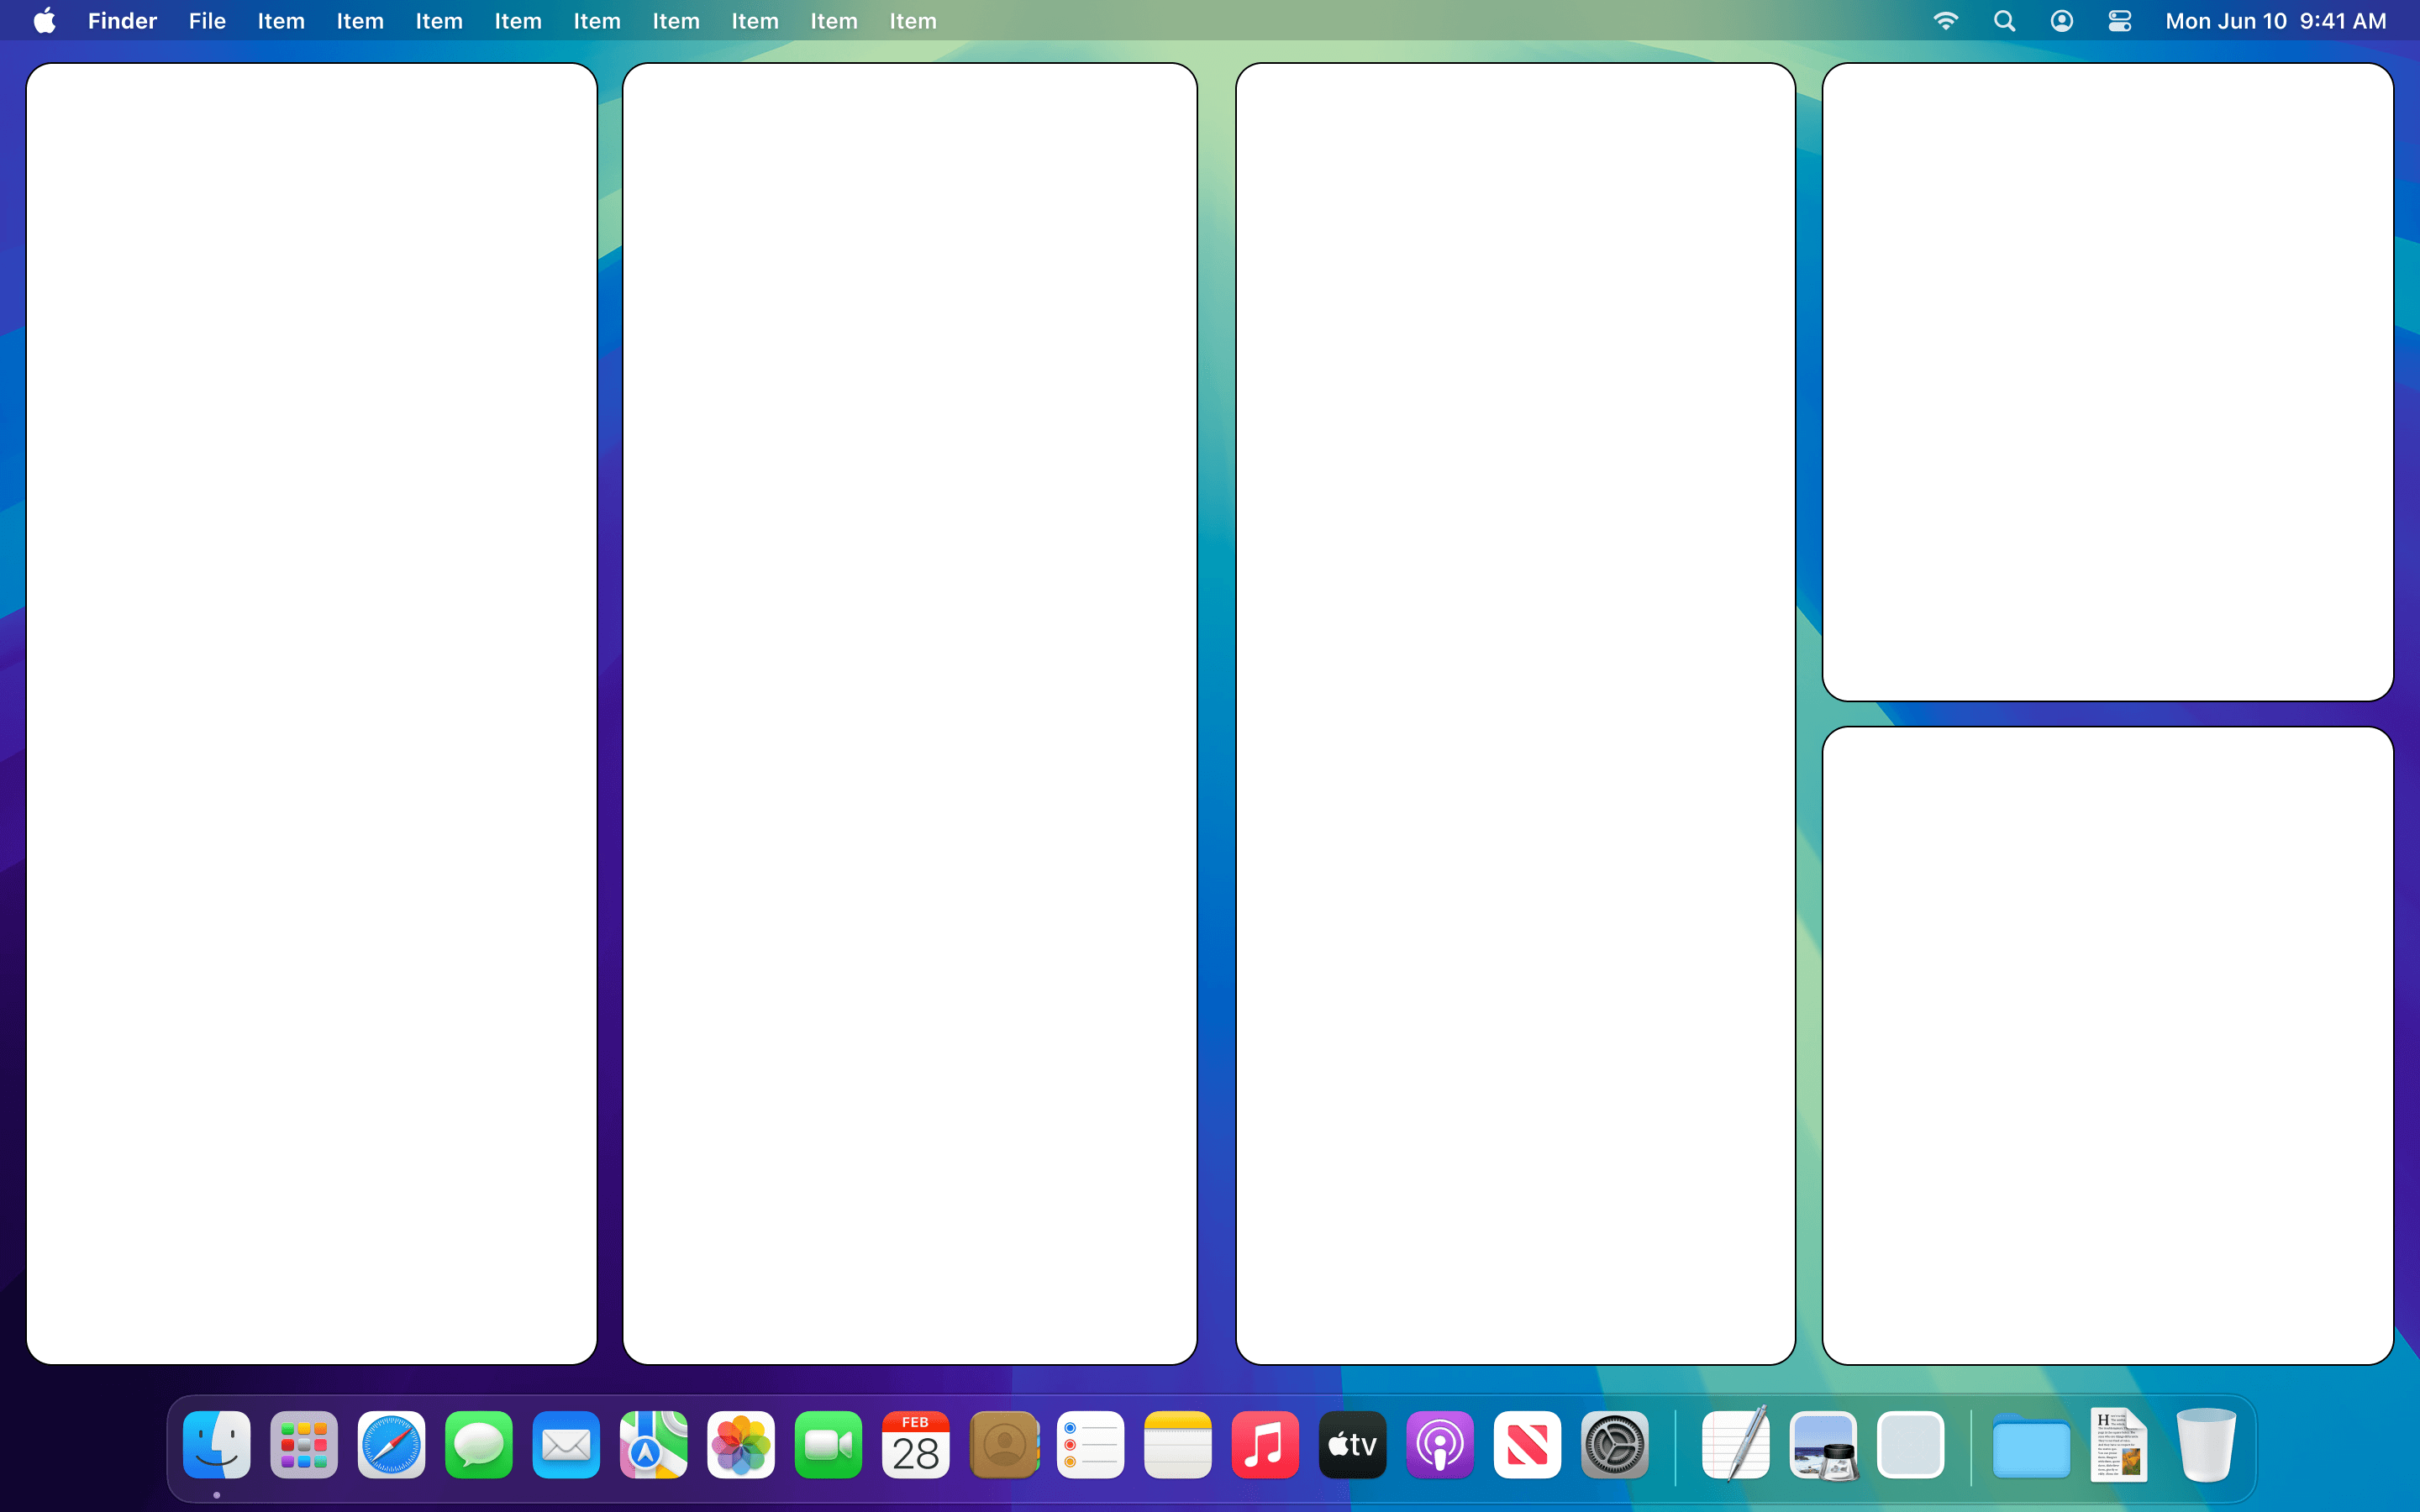Screen dimensions: 2420x1512
Task: Open Spotlight search in the menu bar
Action: [x=2004, y=21]
